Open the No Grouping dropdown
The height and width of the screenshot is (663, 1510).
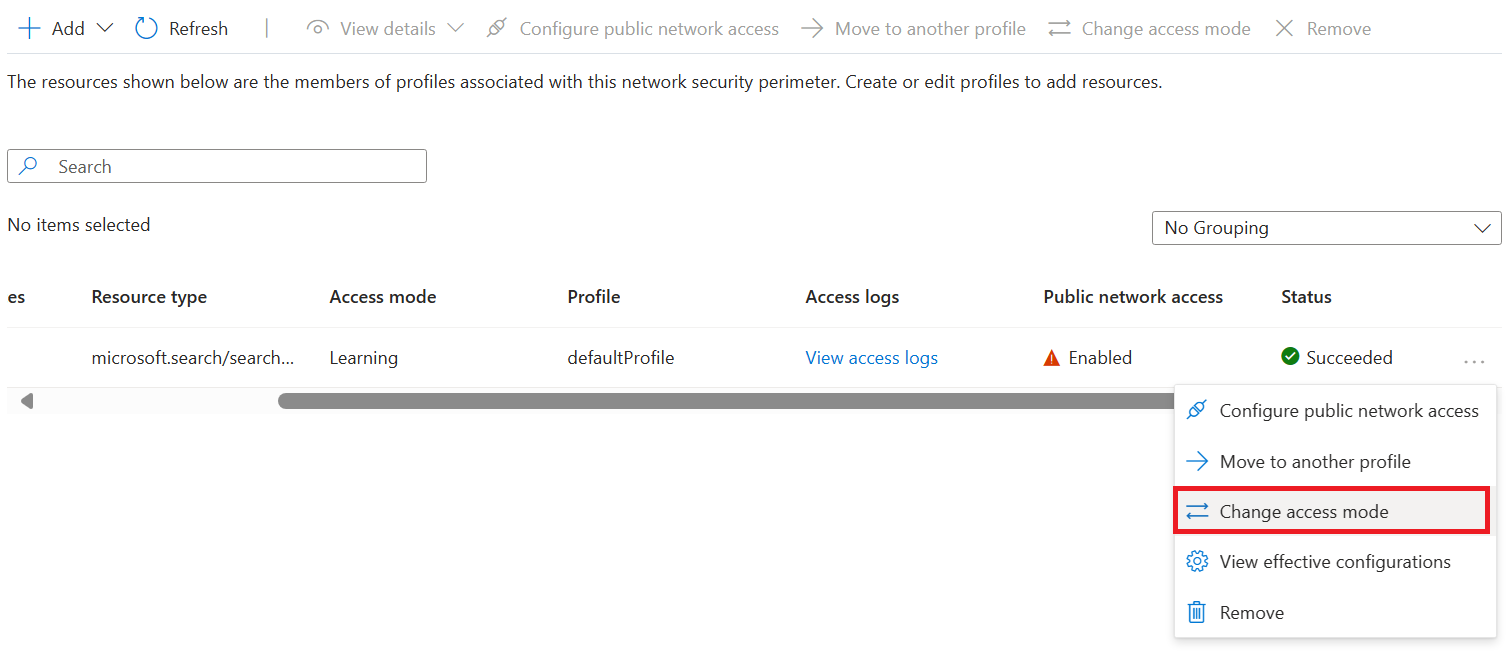pos(1326,228)
